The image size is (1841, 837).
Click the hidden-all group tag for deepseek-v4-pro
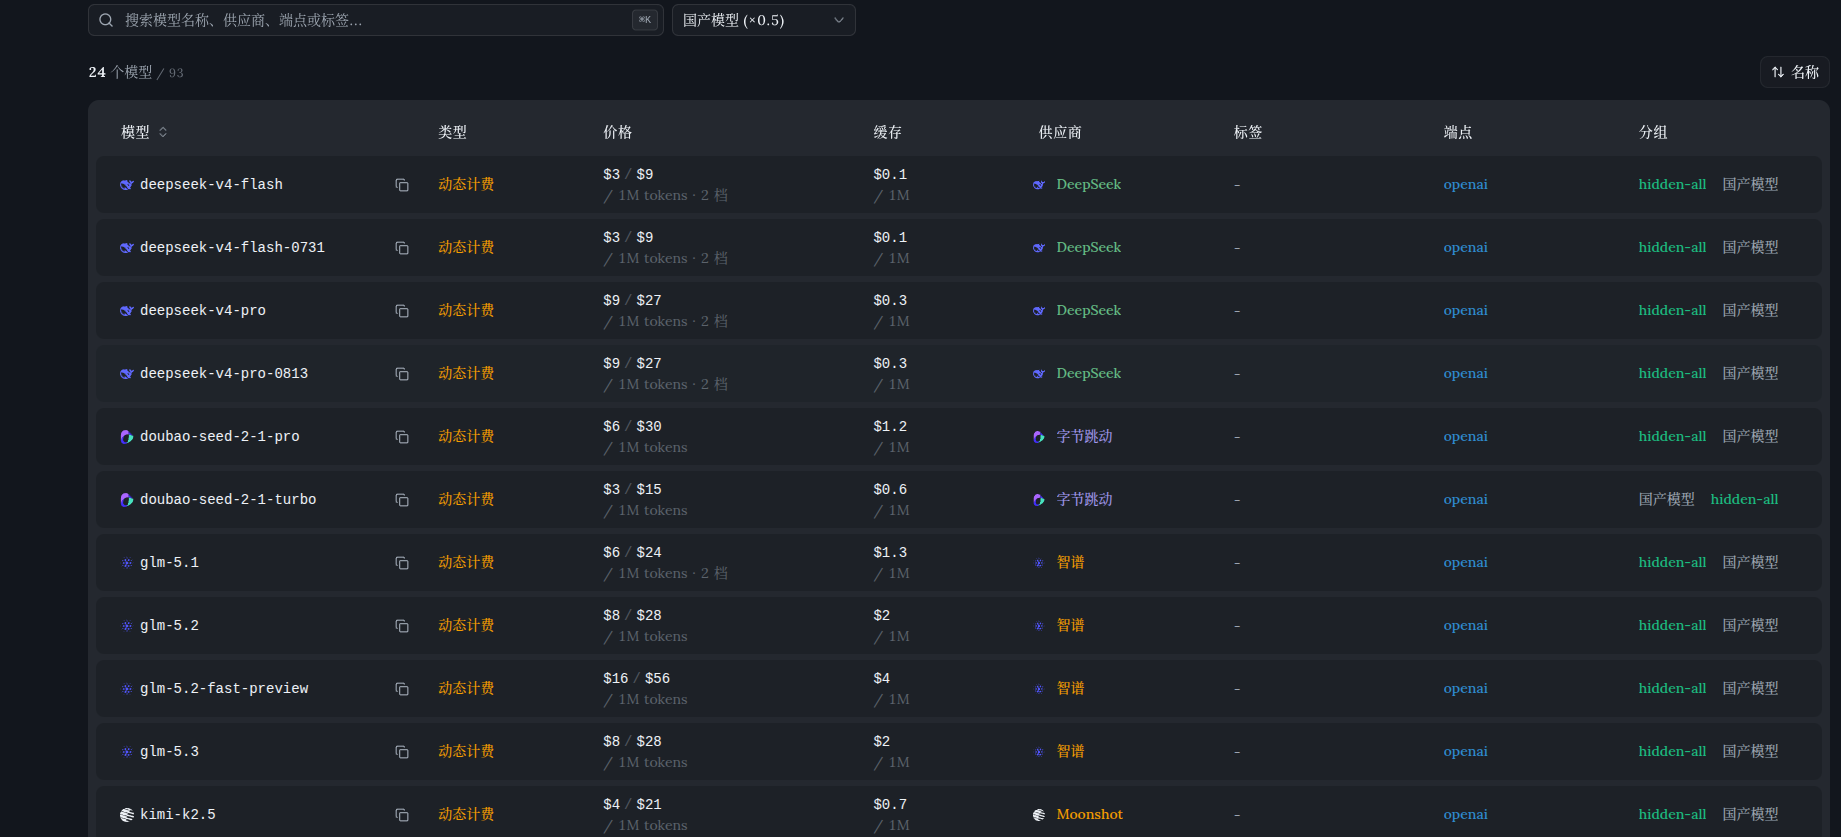1673,311
